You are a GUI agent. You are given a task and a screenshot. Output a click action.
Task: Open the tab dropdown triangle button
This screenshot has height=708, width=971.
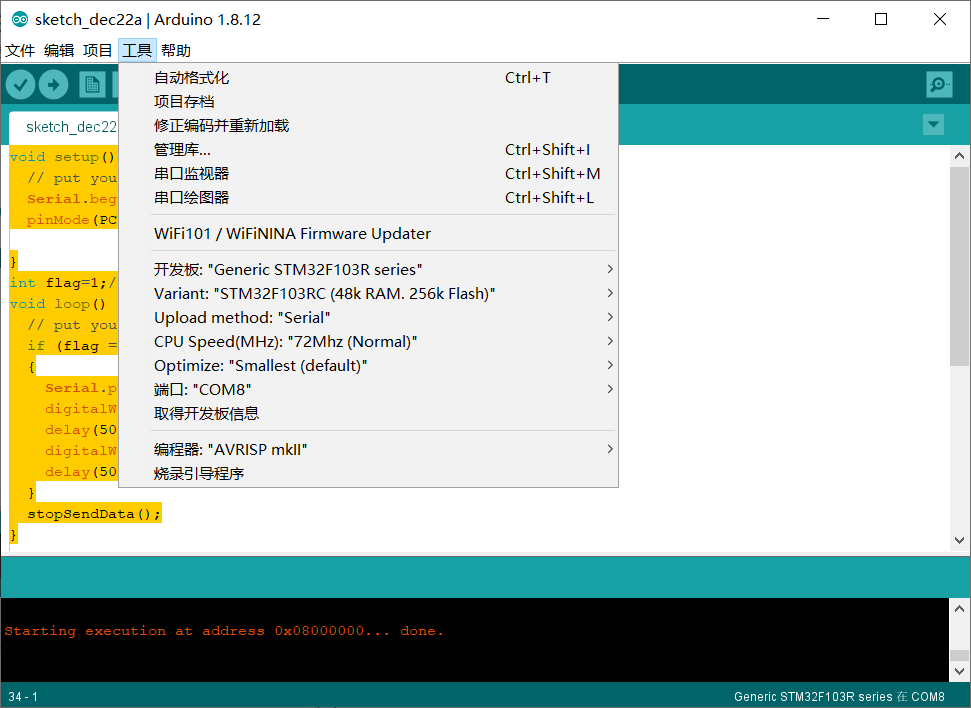click(933, 125)
